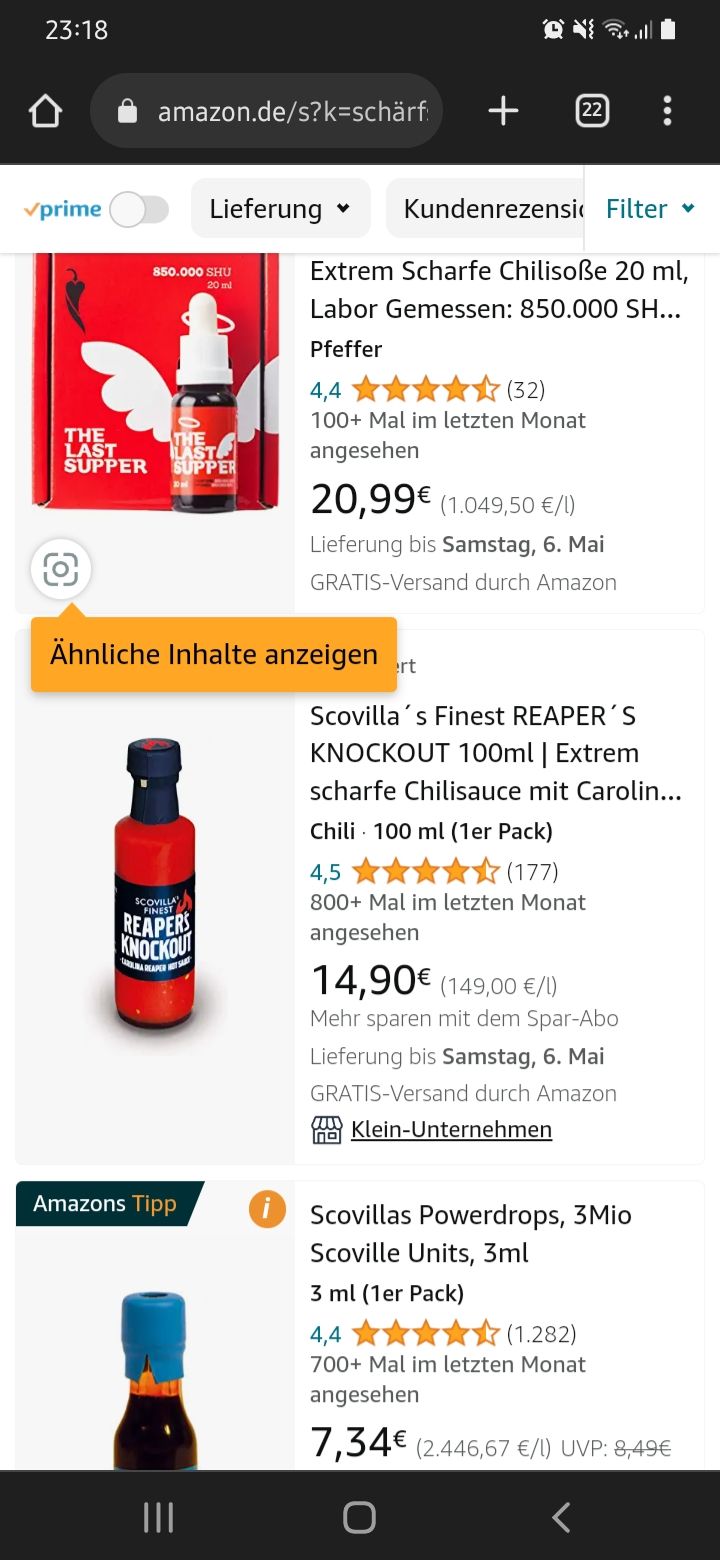The image size is (720, 1560).
Task: Tap the camera visual search icon
Action: click(x=61, y=570)
